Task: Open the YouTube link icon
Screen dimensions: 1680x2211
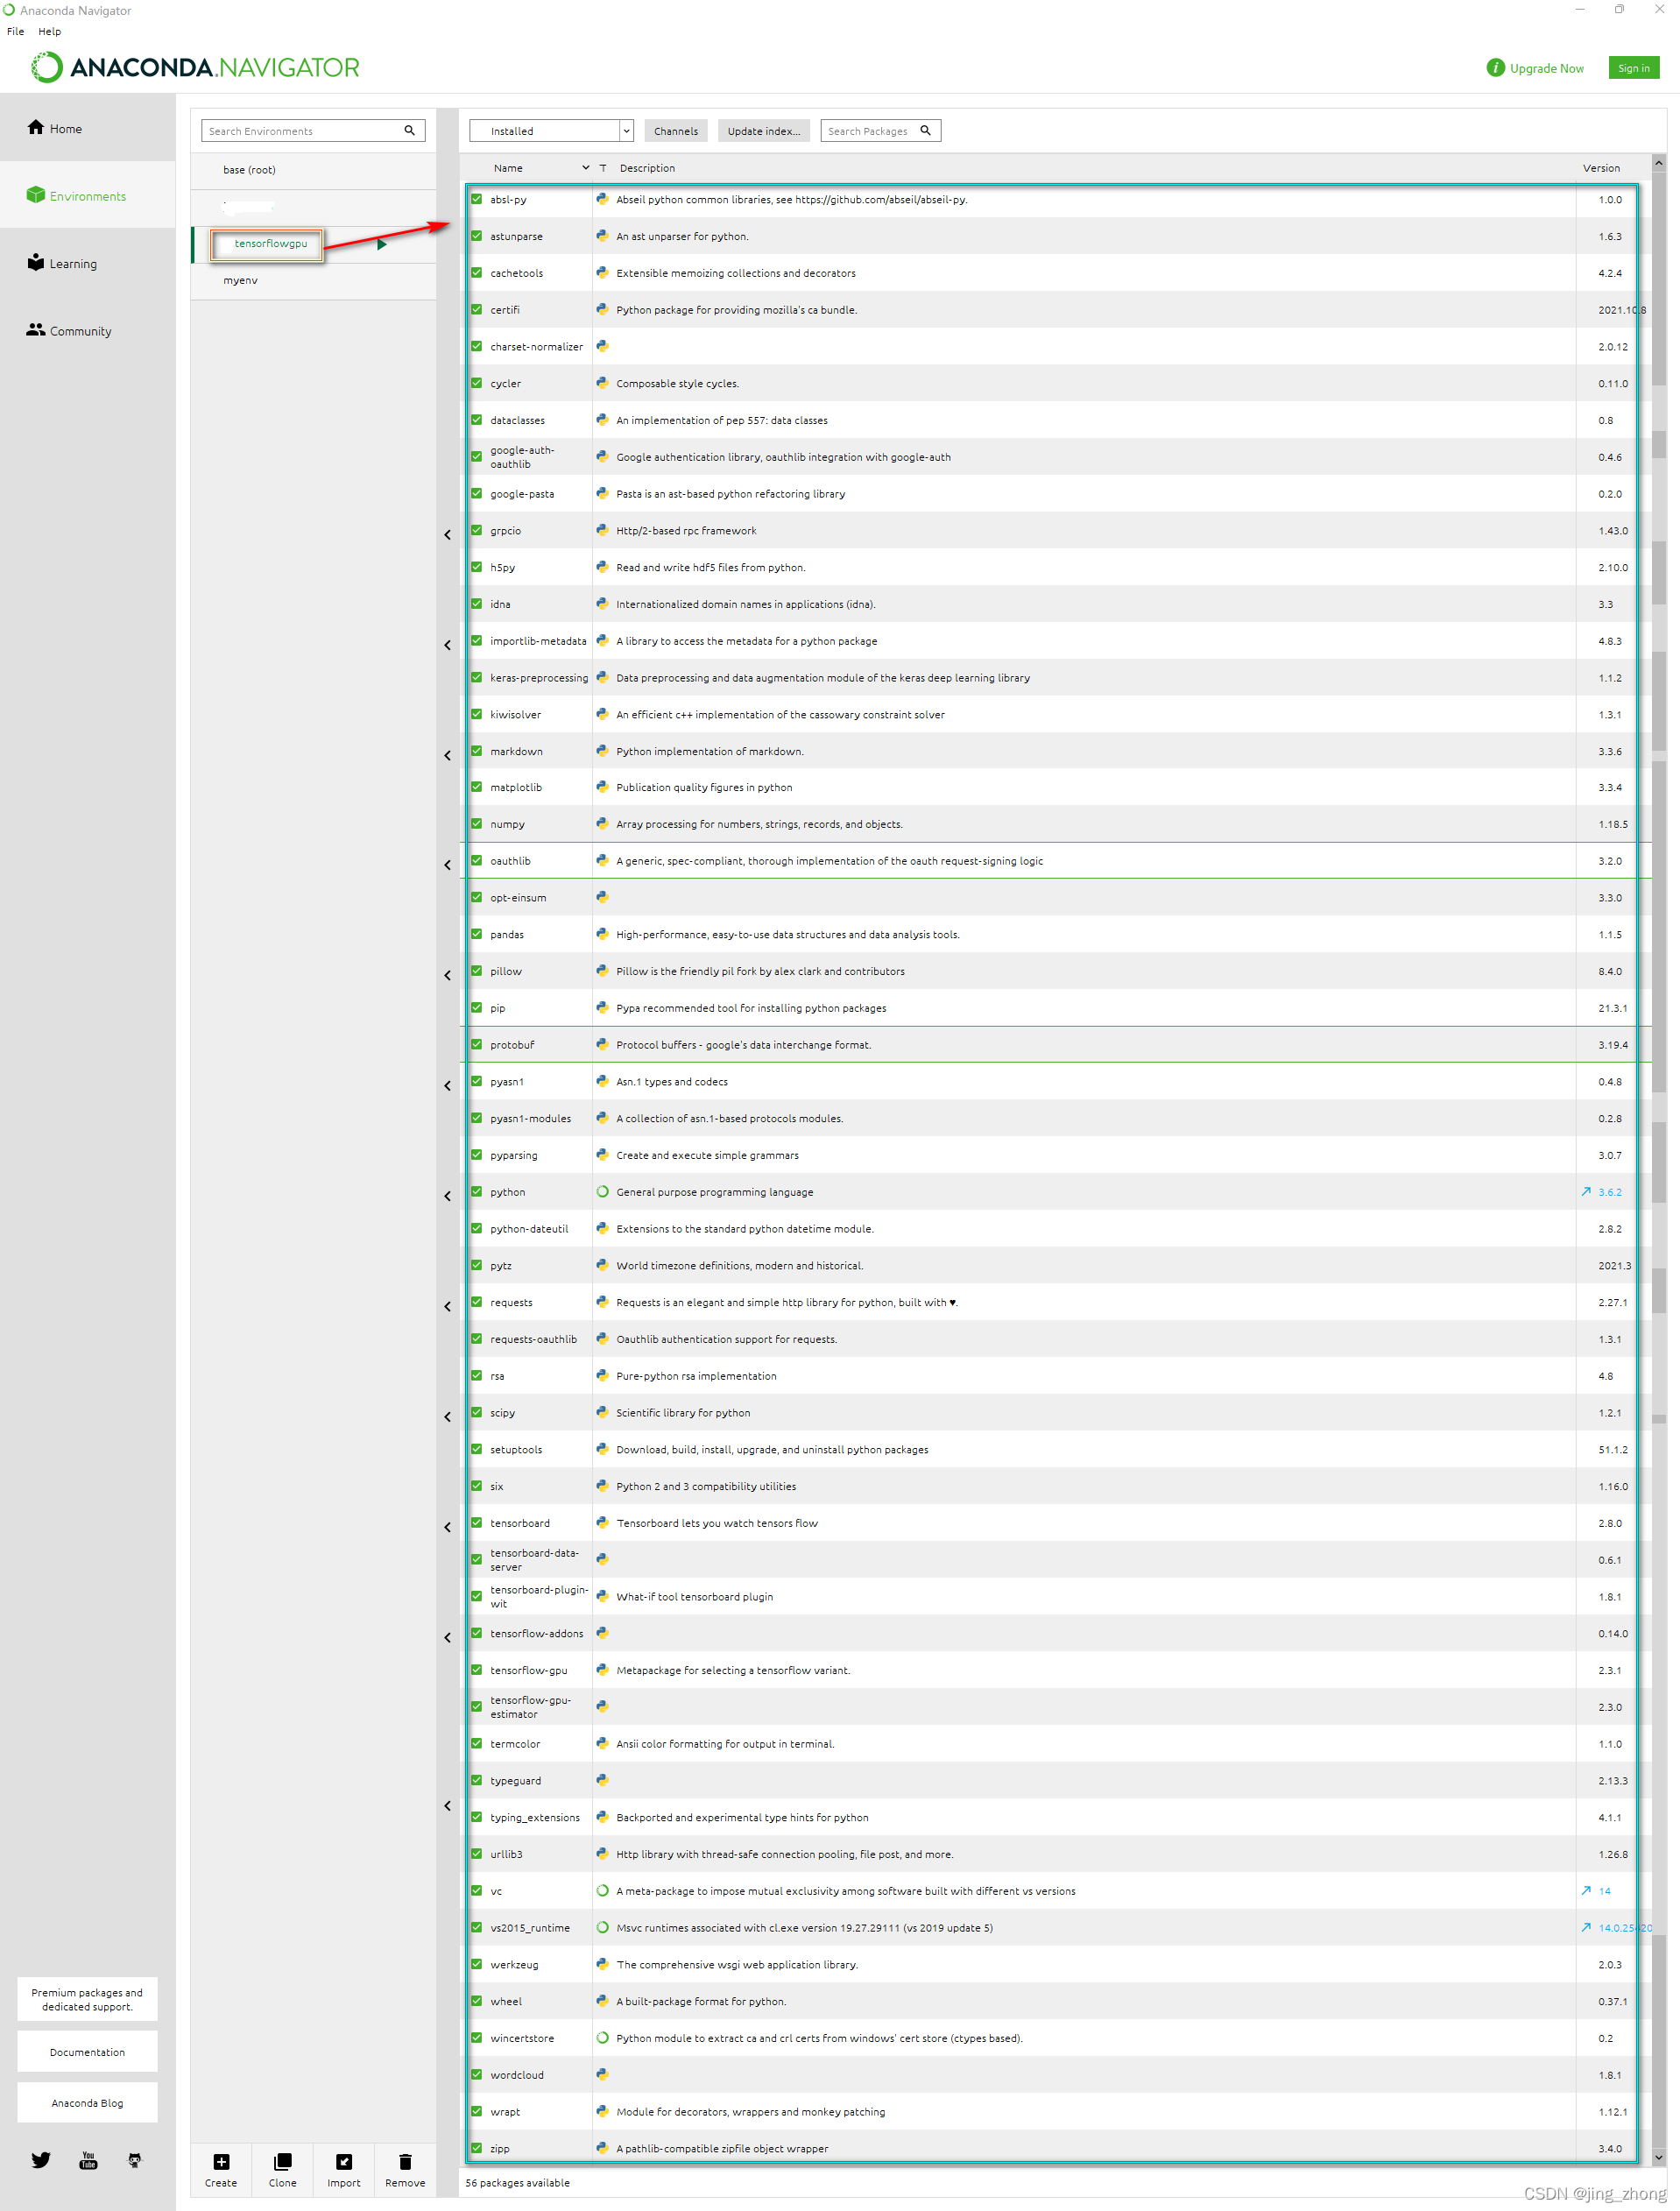Action: (x=88, y=2160)
